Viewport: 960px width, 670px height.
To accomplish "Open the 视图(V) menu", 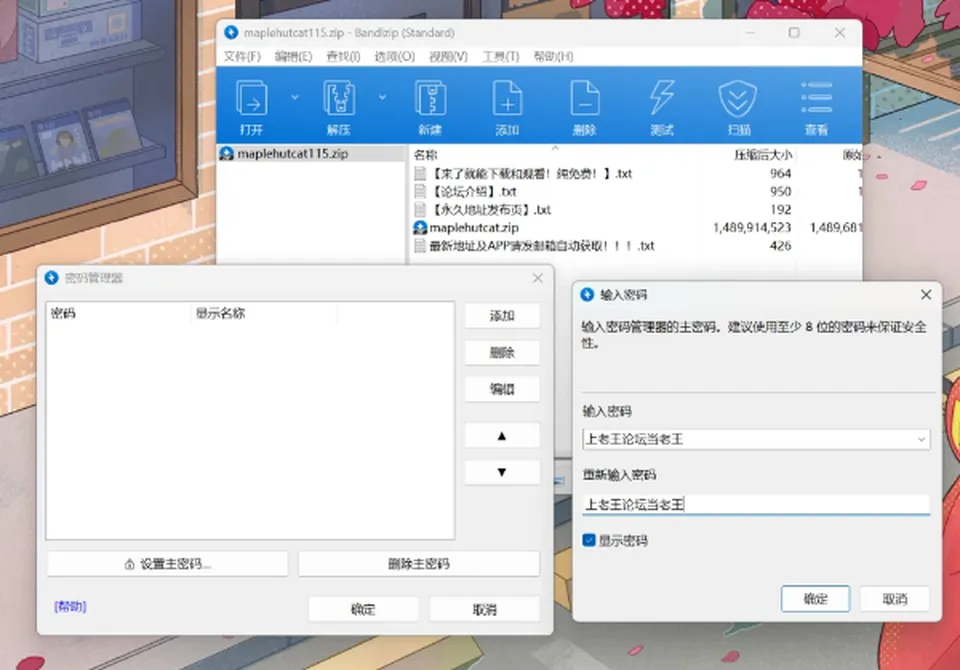I will tap(448, 56).
